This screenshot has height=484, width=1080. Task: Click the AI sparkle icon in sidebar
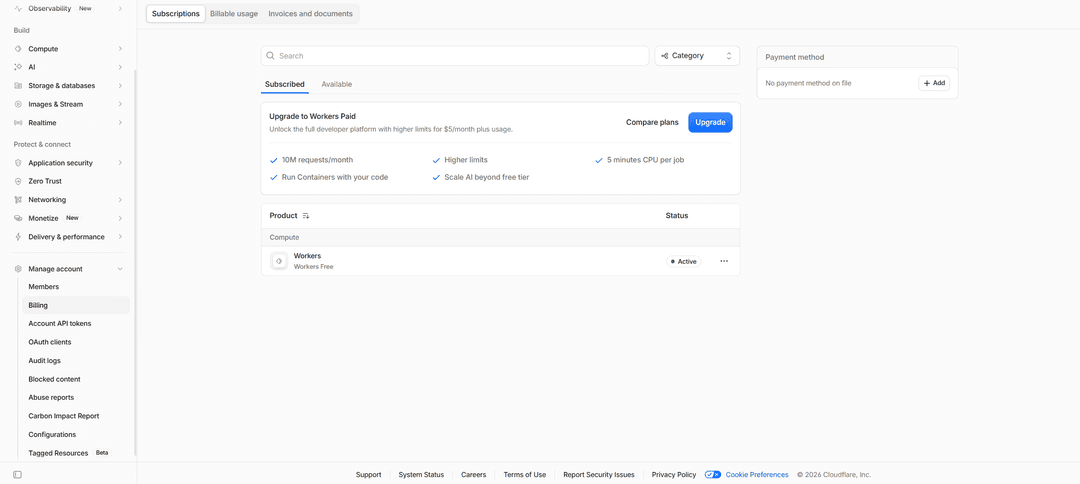[18, 67]
